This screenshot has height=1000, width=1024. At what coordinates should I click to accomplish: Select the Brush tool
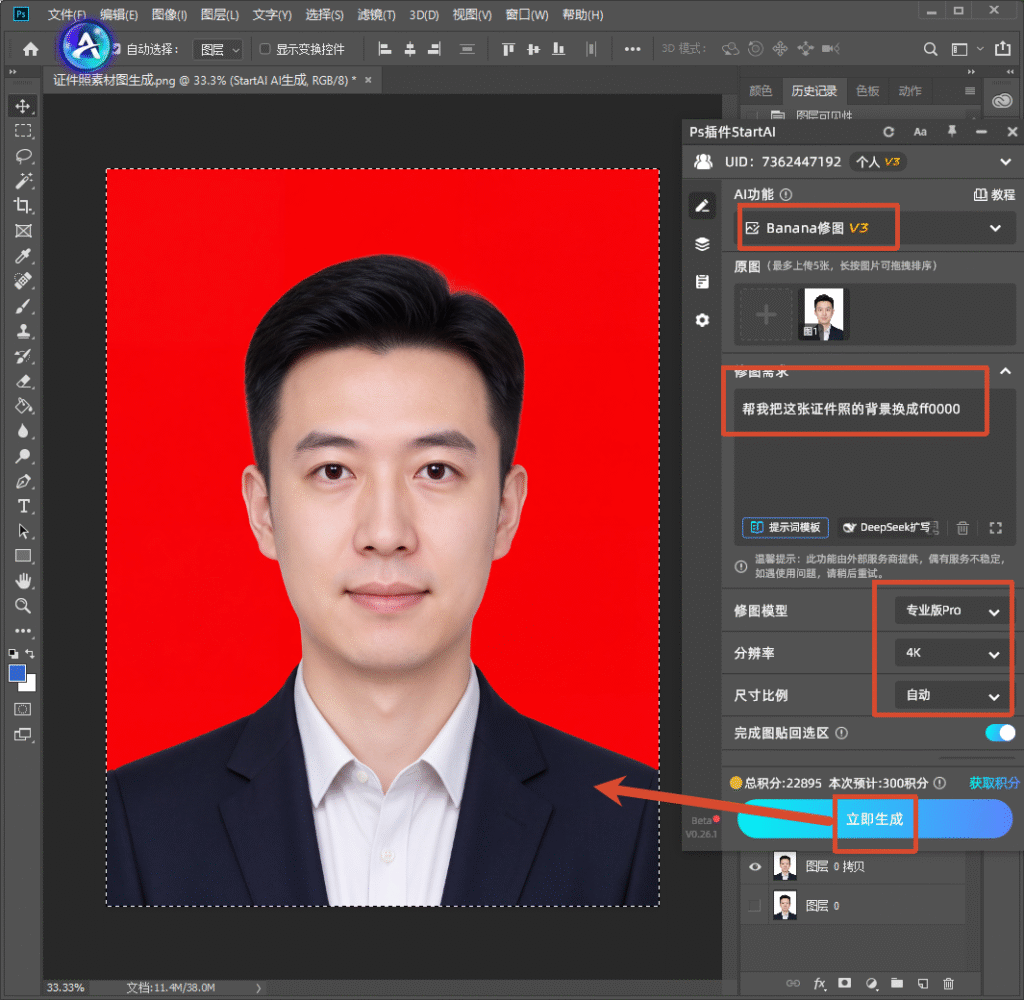click(23, 306)
